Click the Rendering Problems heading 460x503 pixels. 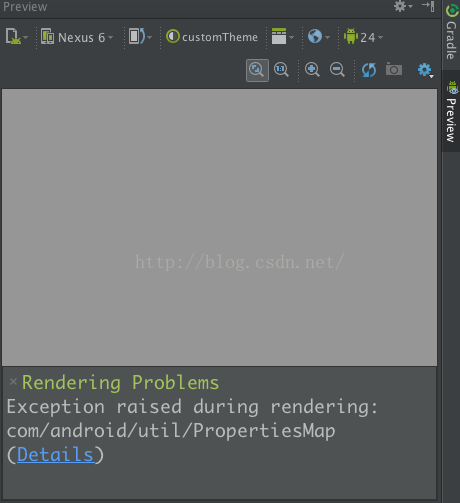[121, 383]
